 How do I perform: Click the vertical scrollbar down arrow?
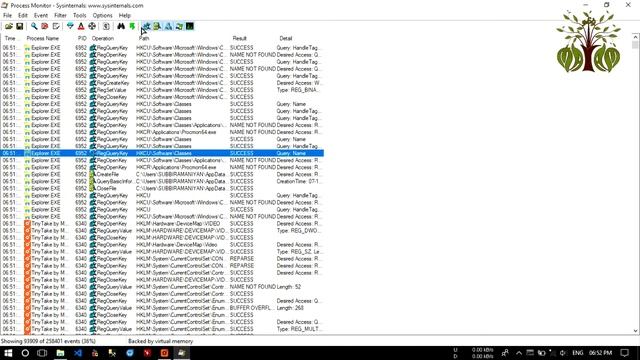pyautogui.click(x=636, y=331)
